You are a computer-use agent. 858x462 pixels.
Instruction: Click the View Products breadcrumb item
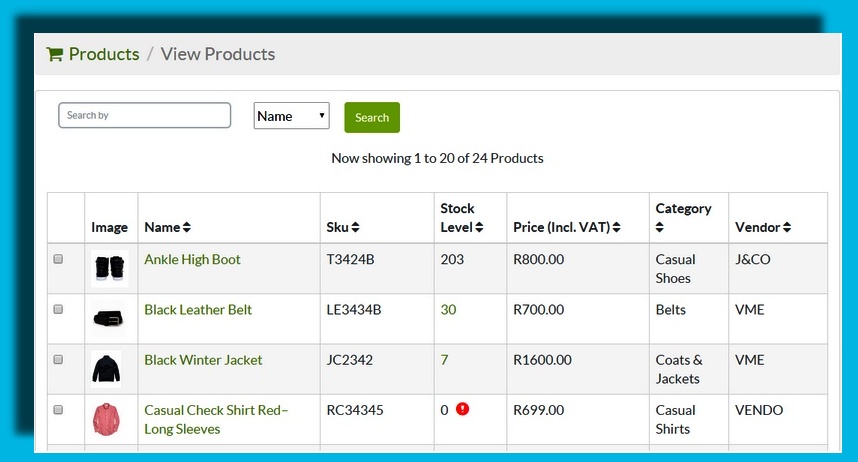click(x=217, y=54)
